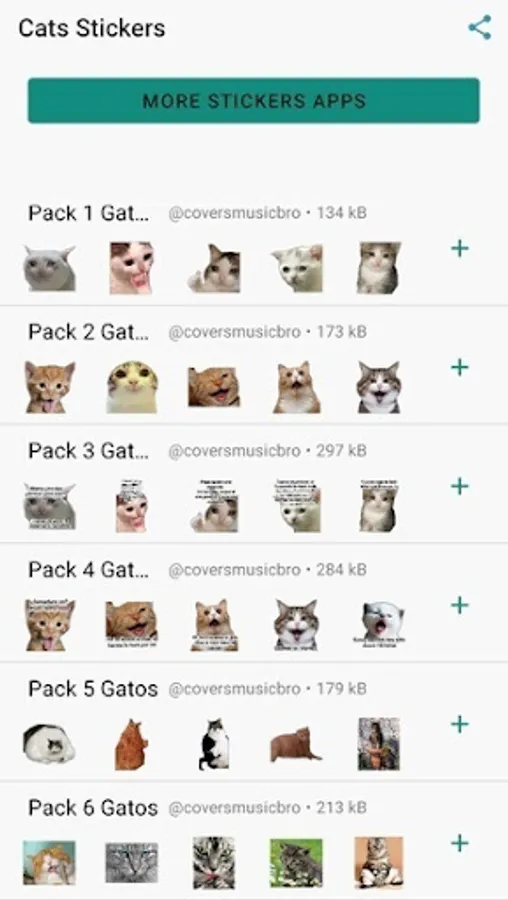Open the orange tongue-out kitten sticker in Pack 4
Viewport: 508px width, 900px height.
tap(50, 624)
